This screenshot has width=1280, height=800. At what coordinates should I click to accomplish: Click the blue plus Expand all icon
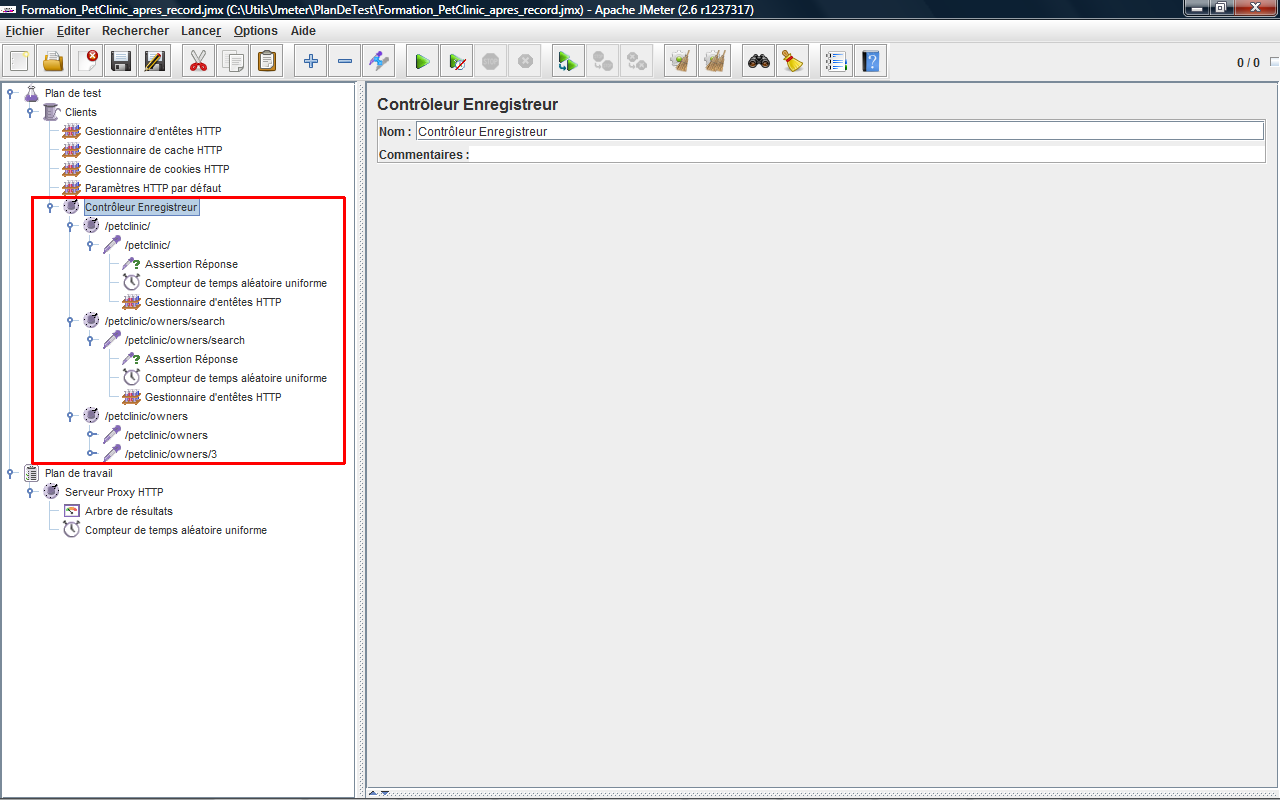[x=311, y=62]
